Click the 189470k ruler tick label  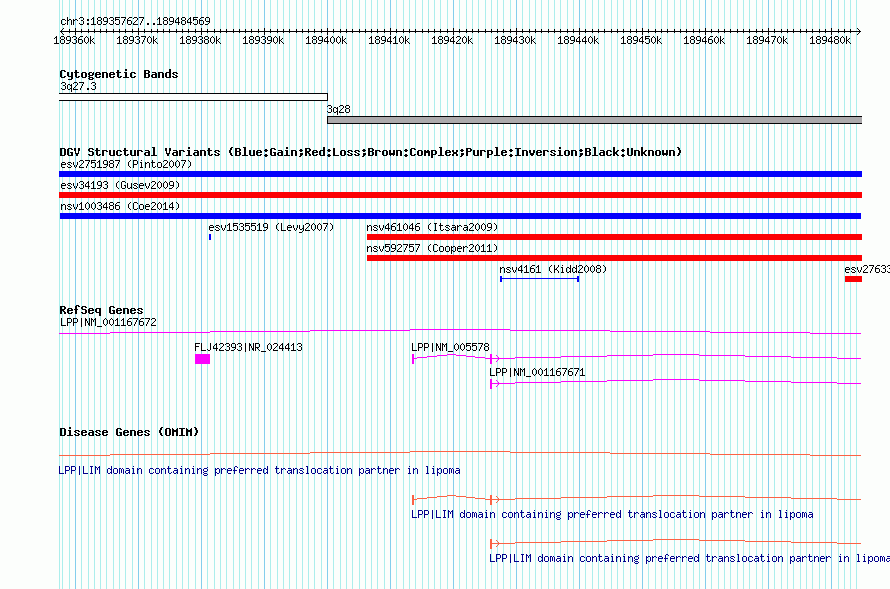click(x=767, y=40)
